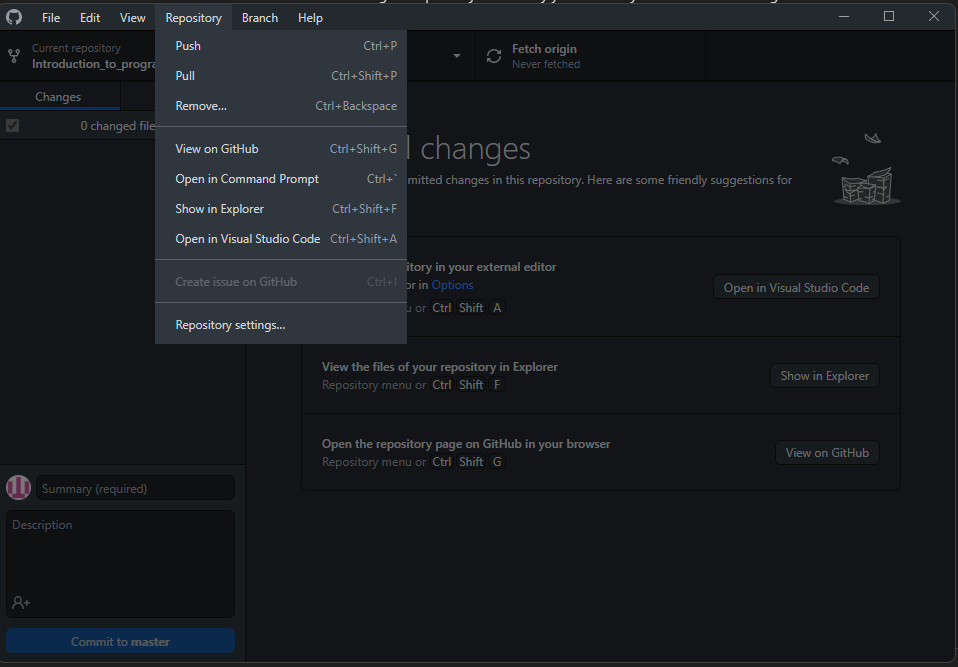Focus the Summary (required) input field

135,488
